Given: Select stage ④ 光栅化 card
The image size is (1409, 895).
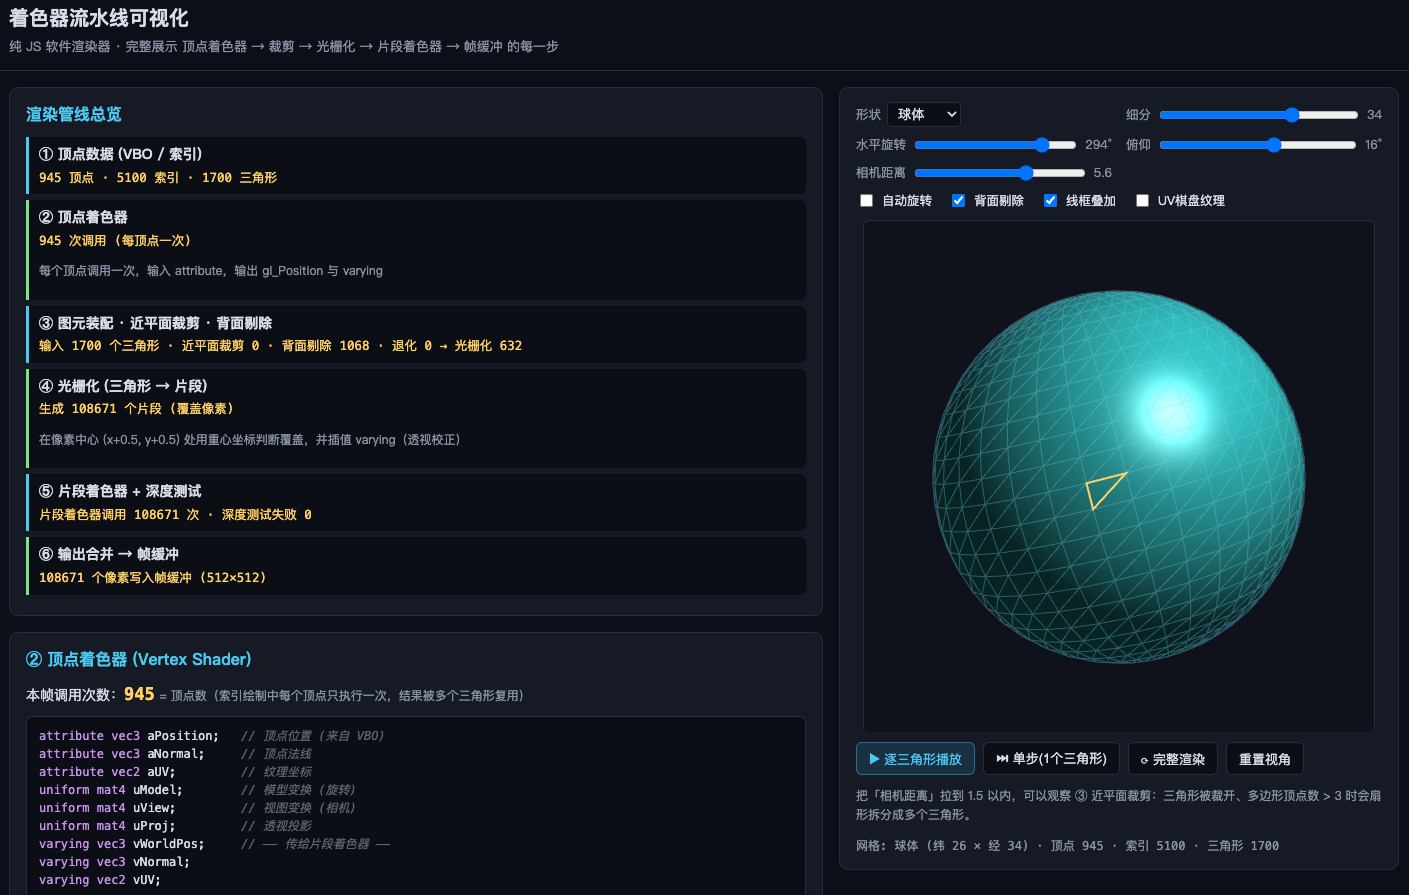Looking at the screenshot, I should point(416,418).
